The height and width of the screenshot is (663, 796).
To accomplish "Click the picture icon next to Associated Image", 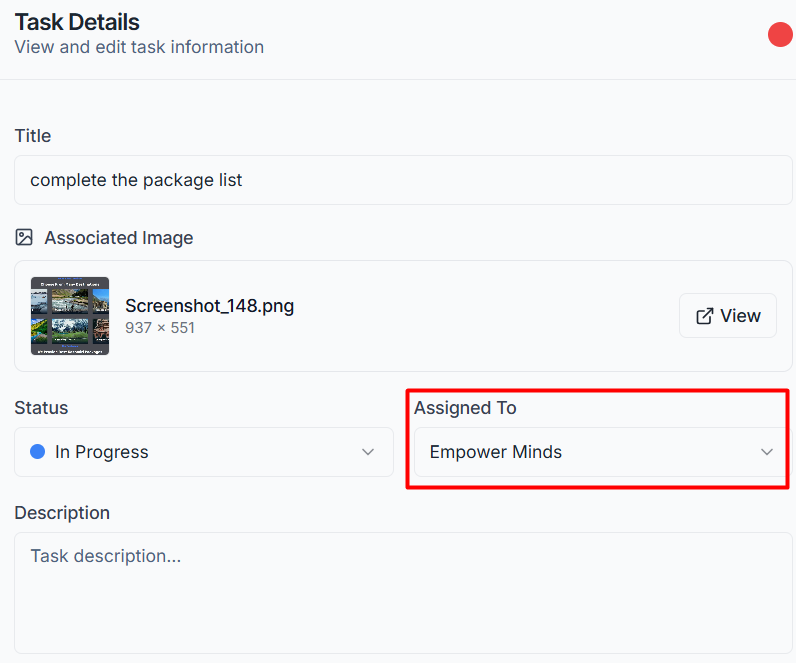I will [x=24, y=237].
